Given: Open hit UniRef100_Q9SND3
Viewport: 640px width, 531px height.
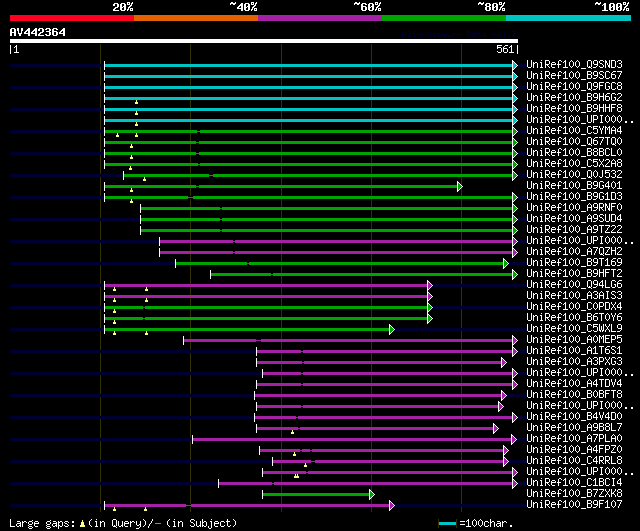Looking at the screenshot, I should pyautogui.click(x=574, y=64).
